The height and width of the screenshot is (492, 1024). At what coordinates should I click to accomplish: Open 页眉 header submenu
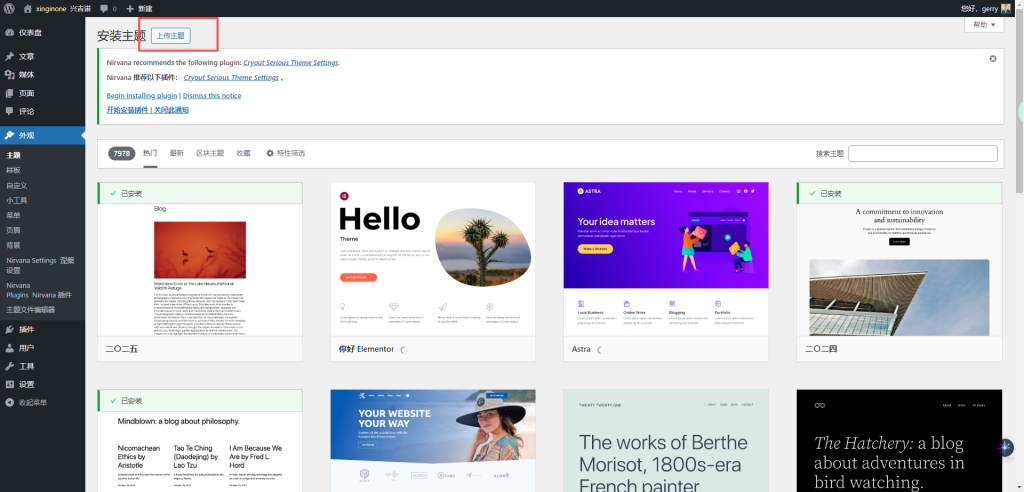14,231
